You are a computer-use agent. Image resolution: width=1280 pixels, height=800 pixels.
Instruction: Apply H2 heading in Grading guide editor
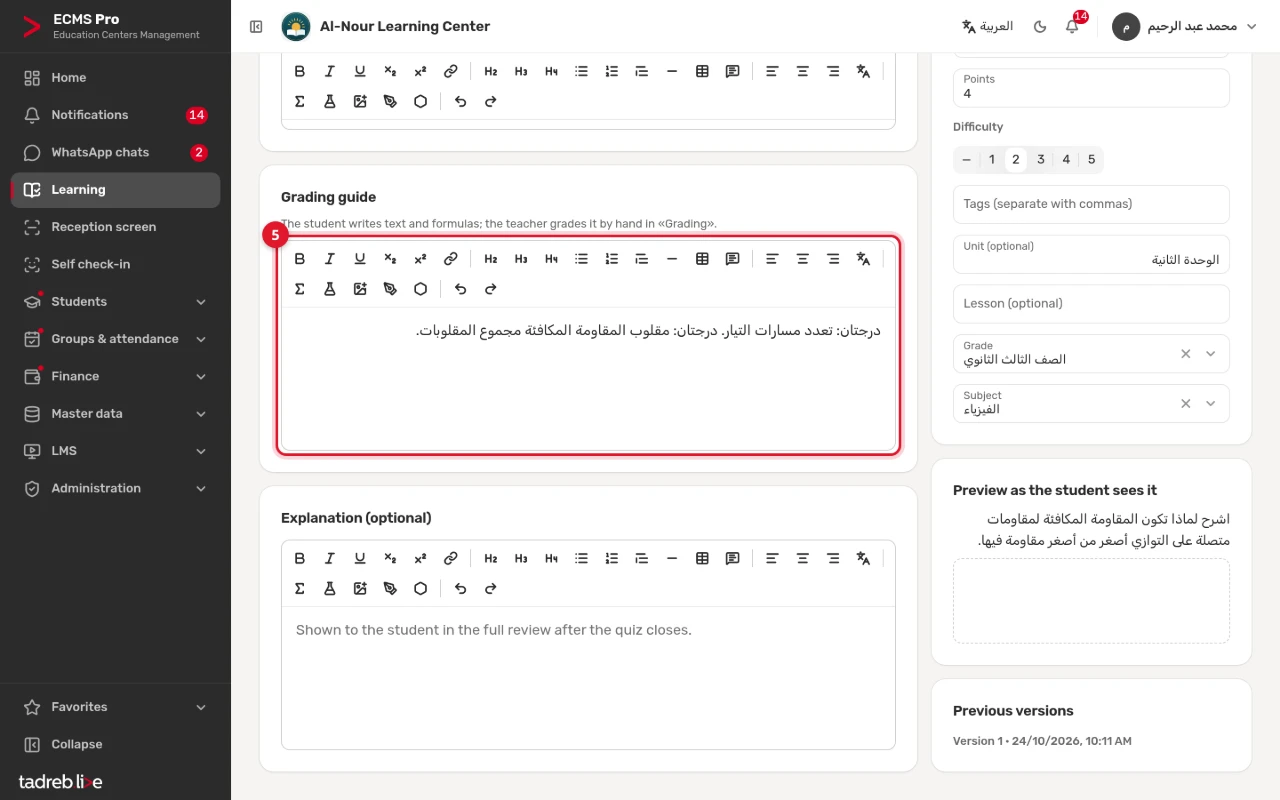coord(491,259)
